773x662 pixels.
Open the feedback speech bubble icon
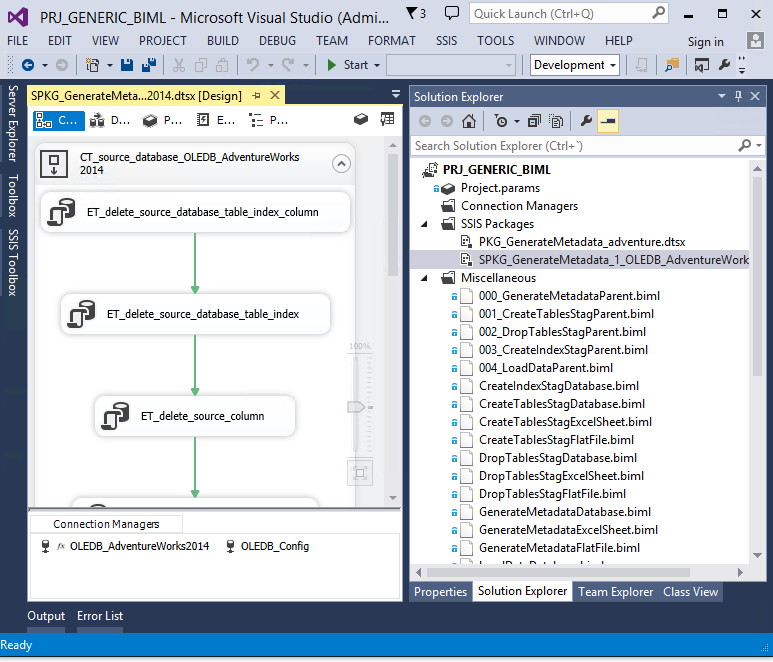[452, 13]
